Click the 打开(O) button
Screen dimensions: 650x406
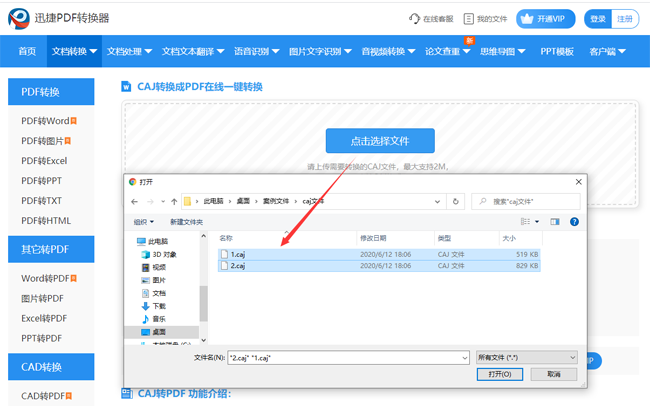500,374
